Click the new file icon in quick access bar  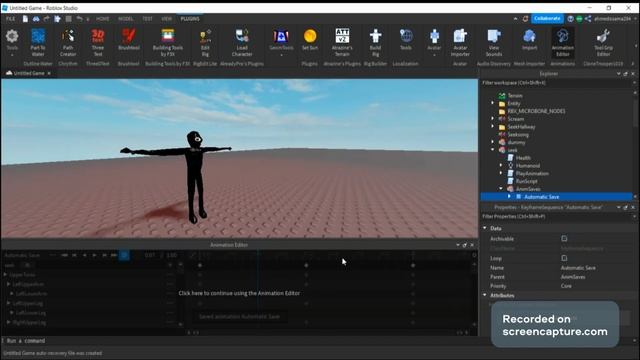25,19
